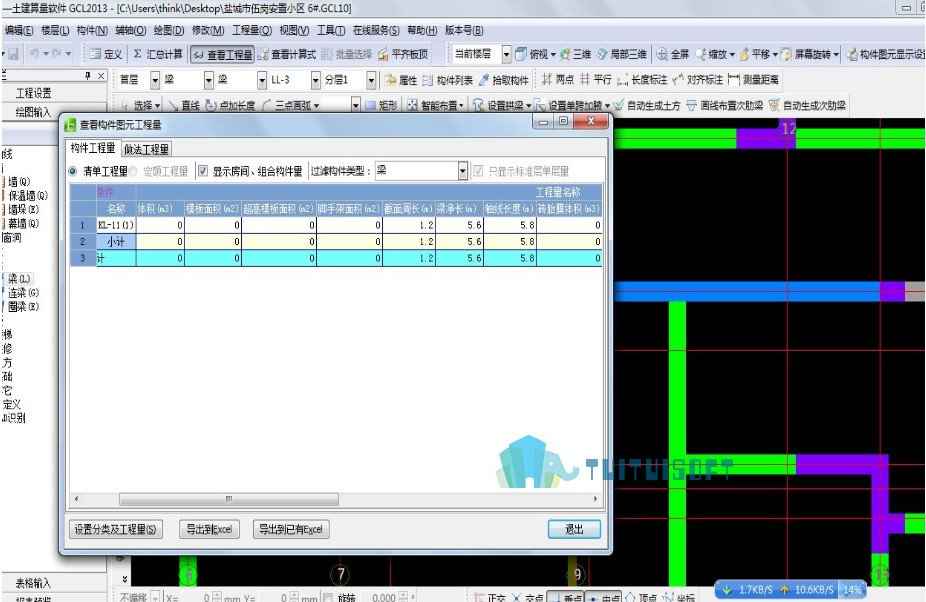Tick the 旋转 rotate checkbox
926x602 pixels.
point(328,597)
